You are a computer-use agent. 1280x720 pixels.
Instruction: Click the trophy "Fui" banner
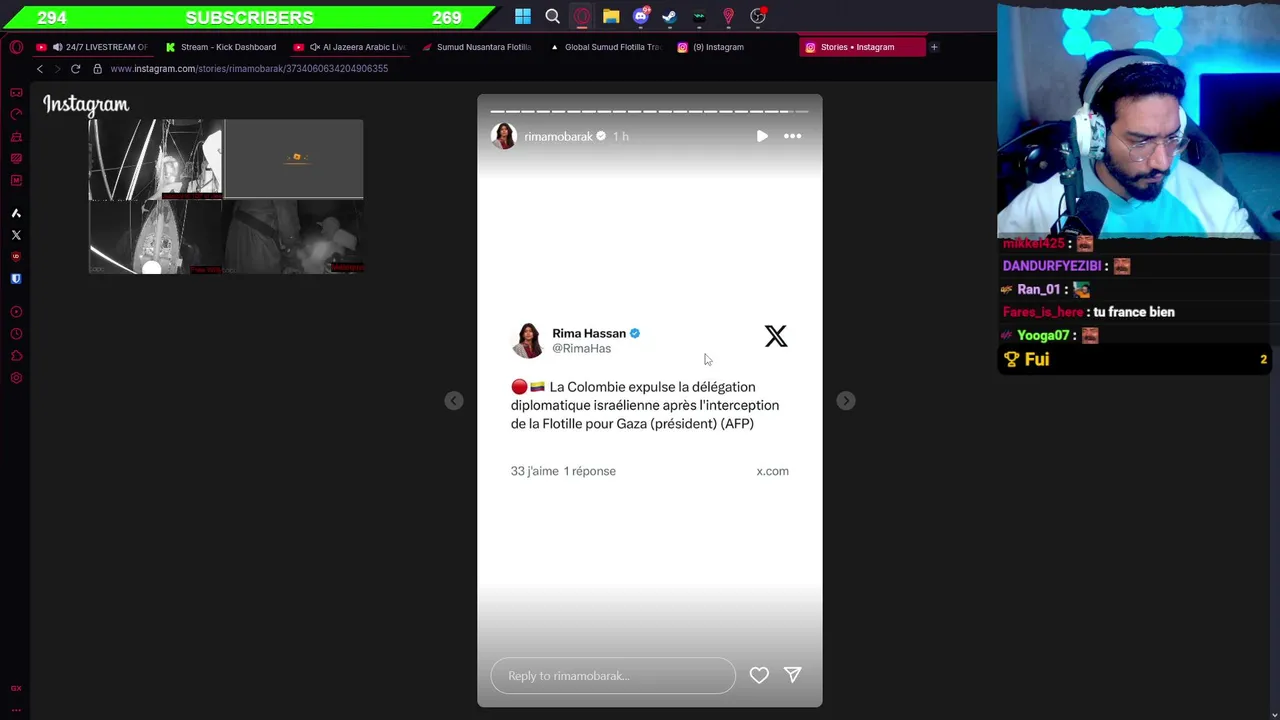(x=1134, y=360)
